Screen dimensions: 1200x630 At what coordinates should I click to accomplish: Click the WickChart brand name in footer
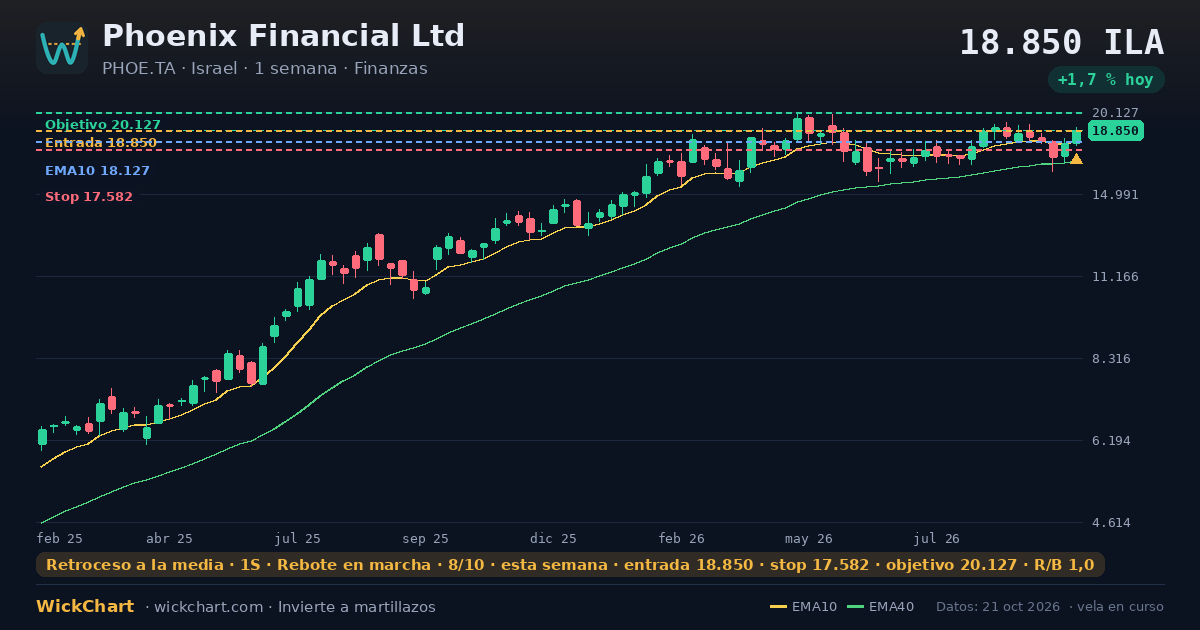(85, 607)
